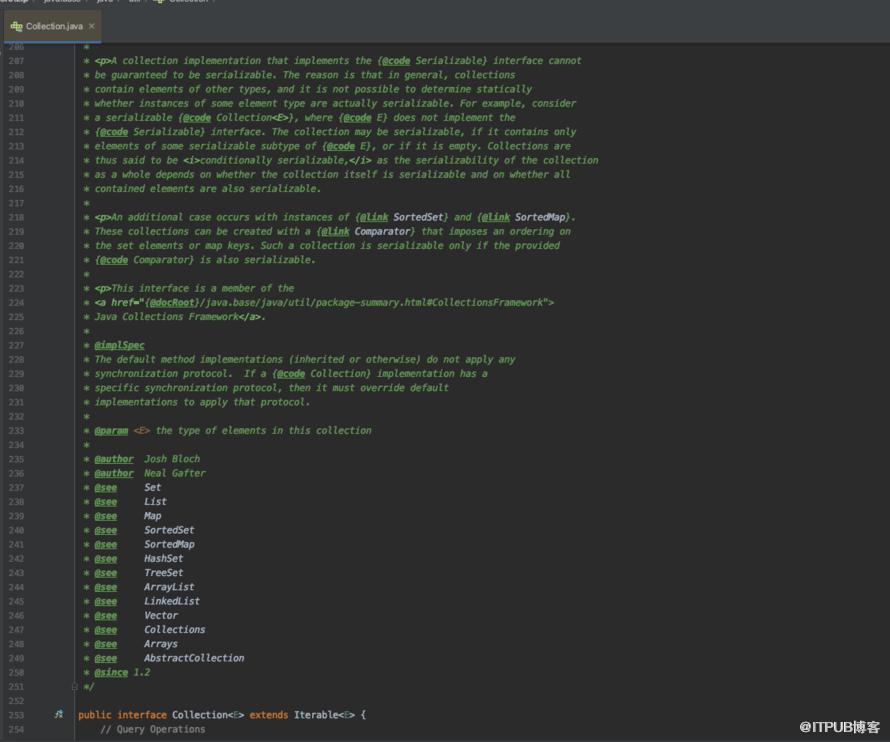Click the 'extends' keyword in the declaration
Viewport: 890px width, 742px height.
(x=268, y=715)
